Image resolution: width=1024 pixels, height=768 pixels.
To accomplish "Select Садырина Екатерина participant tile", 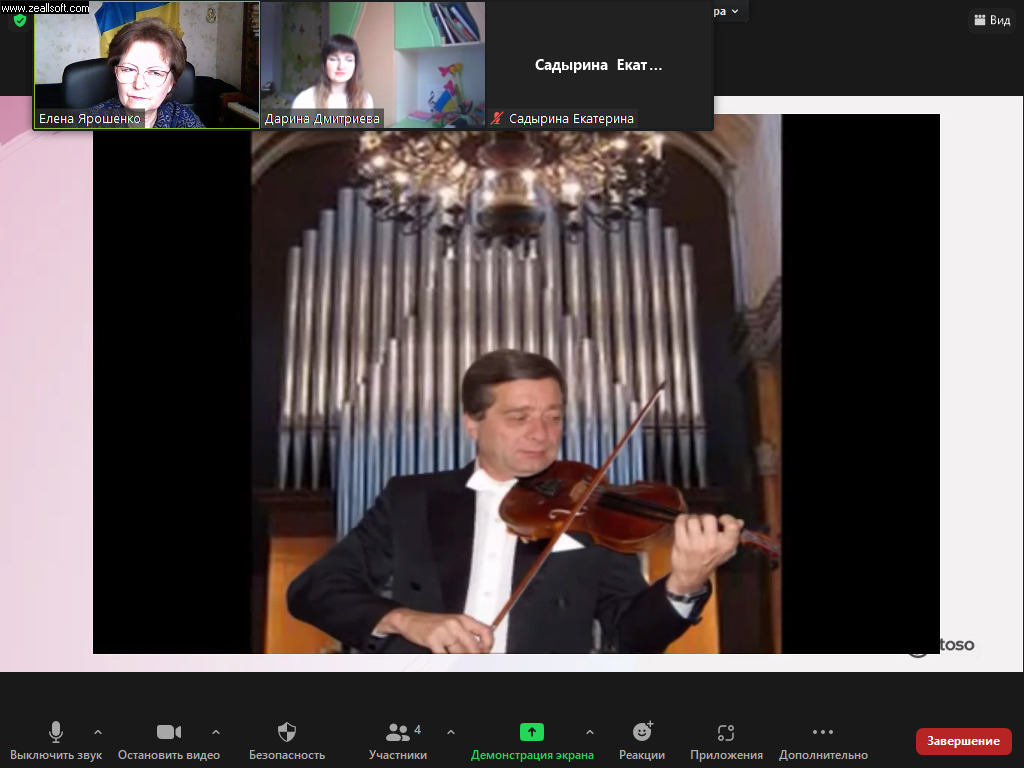I will (599, 65).
